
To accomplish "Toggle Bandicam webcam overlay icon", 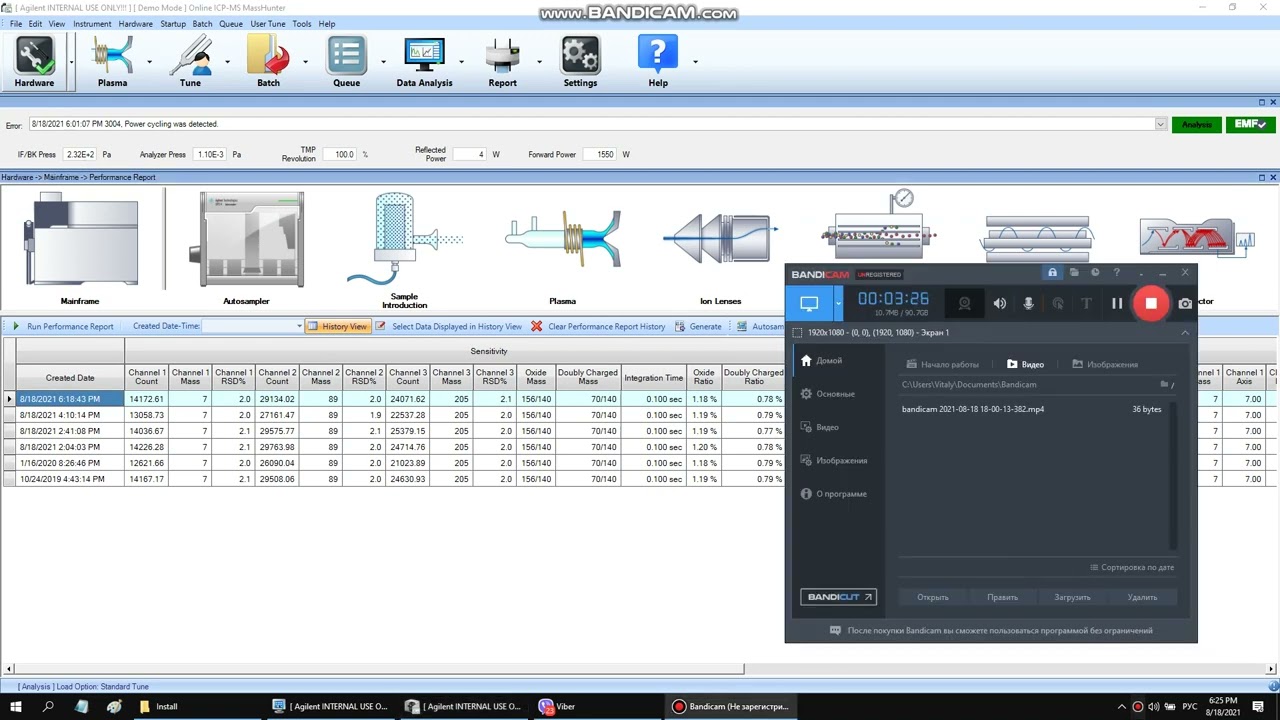I will point(964,303).
